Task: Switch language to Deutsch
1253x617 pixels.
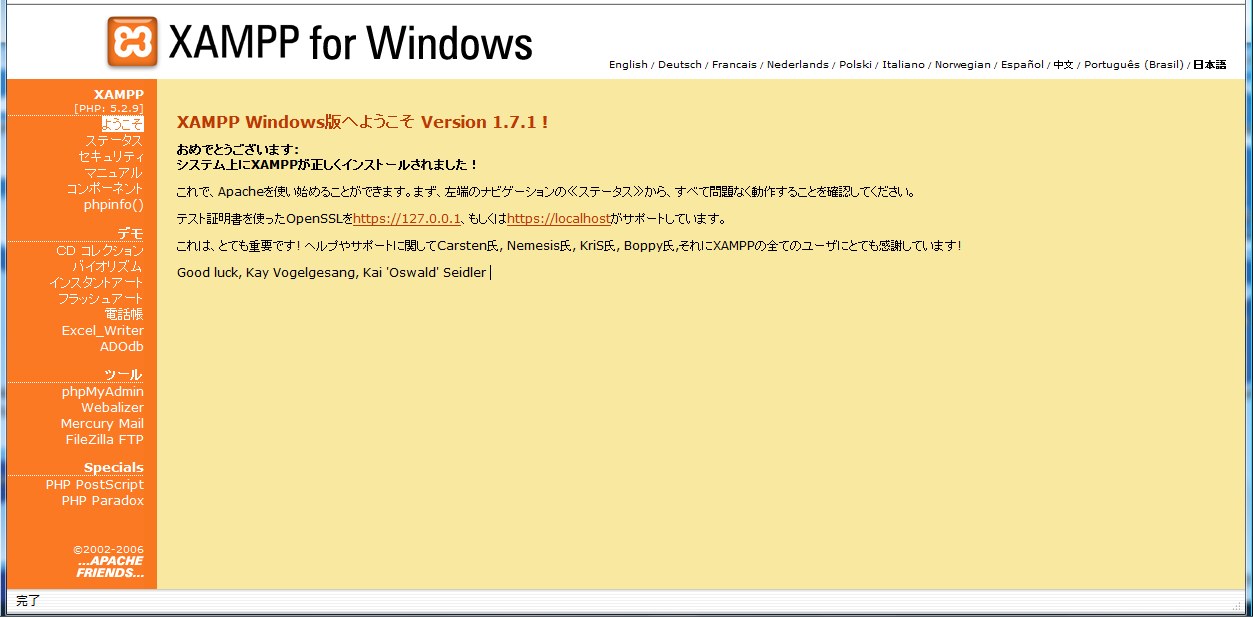Action: click(x=680, y=65)
